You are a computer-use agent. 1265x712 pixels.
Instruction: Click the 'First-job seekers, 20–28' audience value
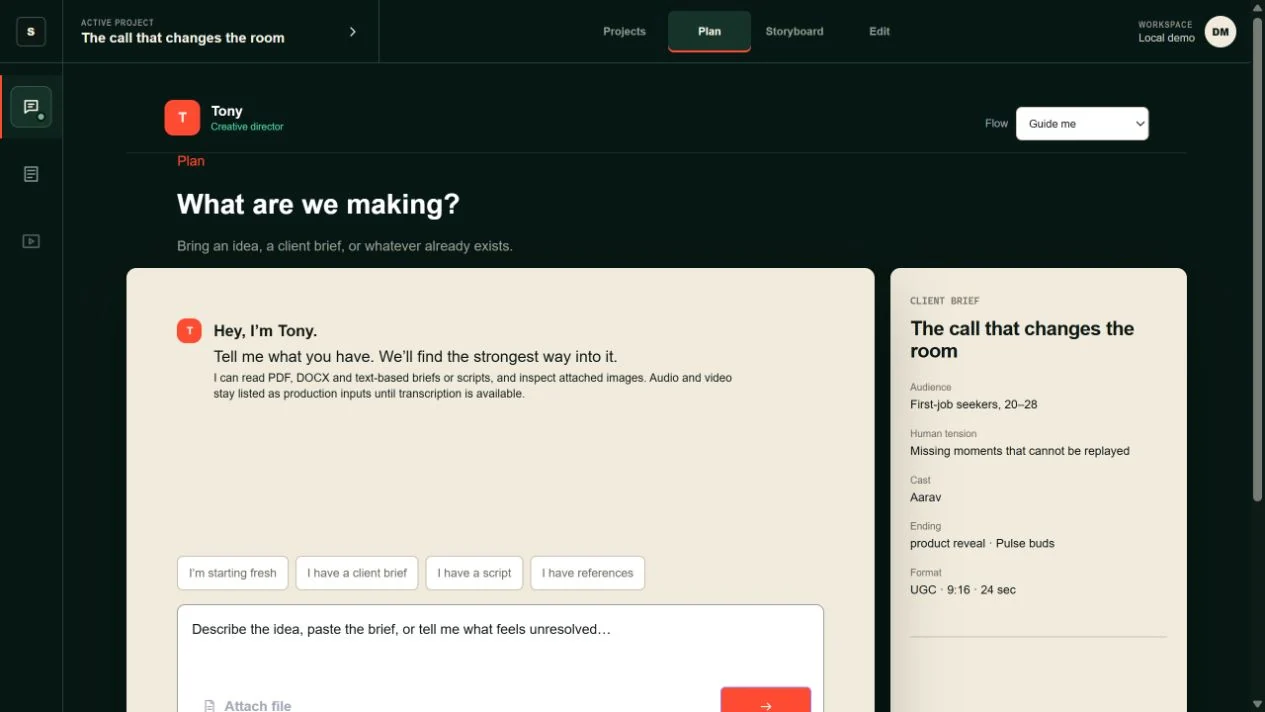[974, 405]
